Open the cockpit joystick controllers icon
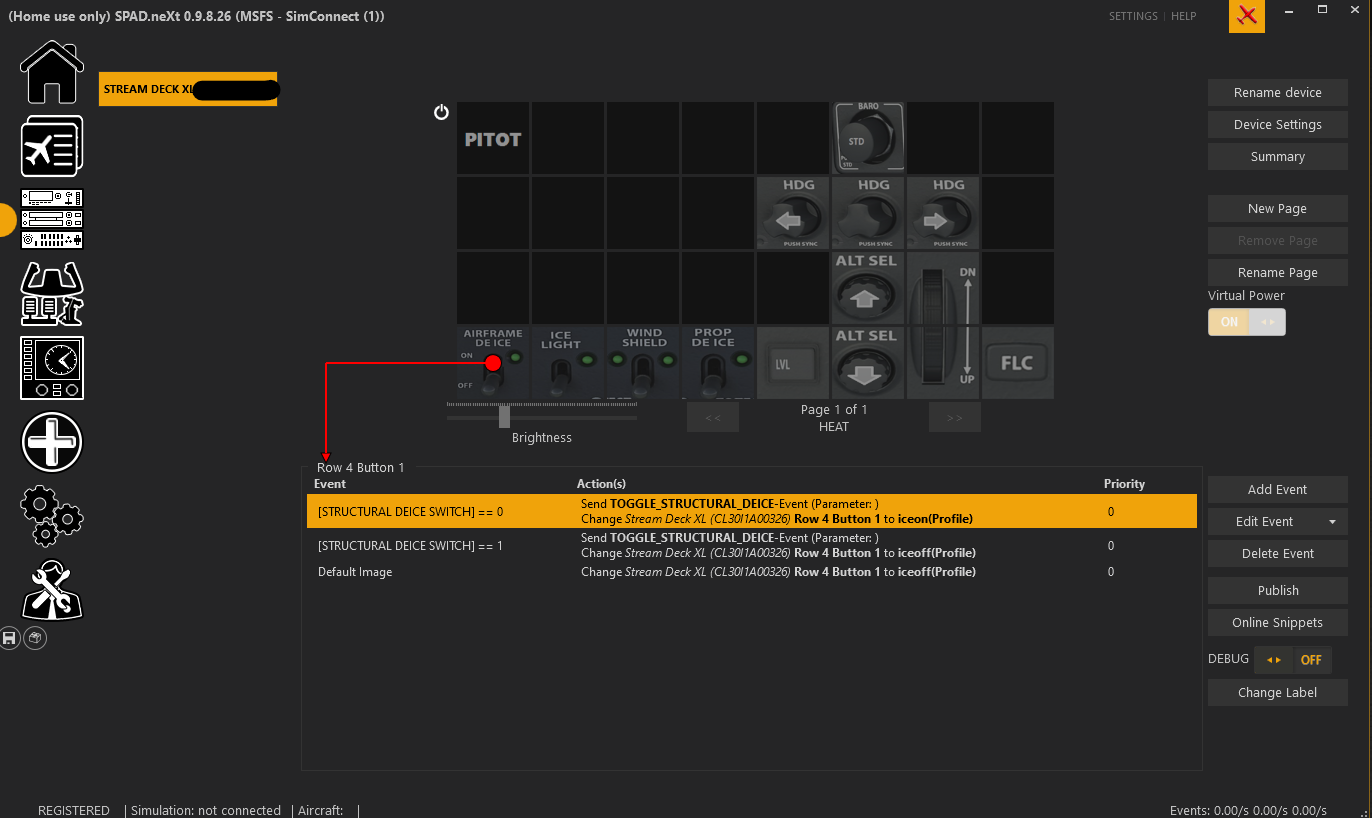 click(52, 294)
